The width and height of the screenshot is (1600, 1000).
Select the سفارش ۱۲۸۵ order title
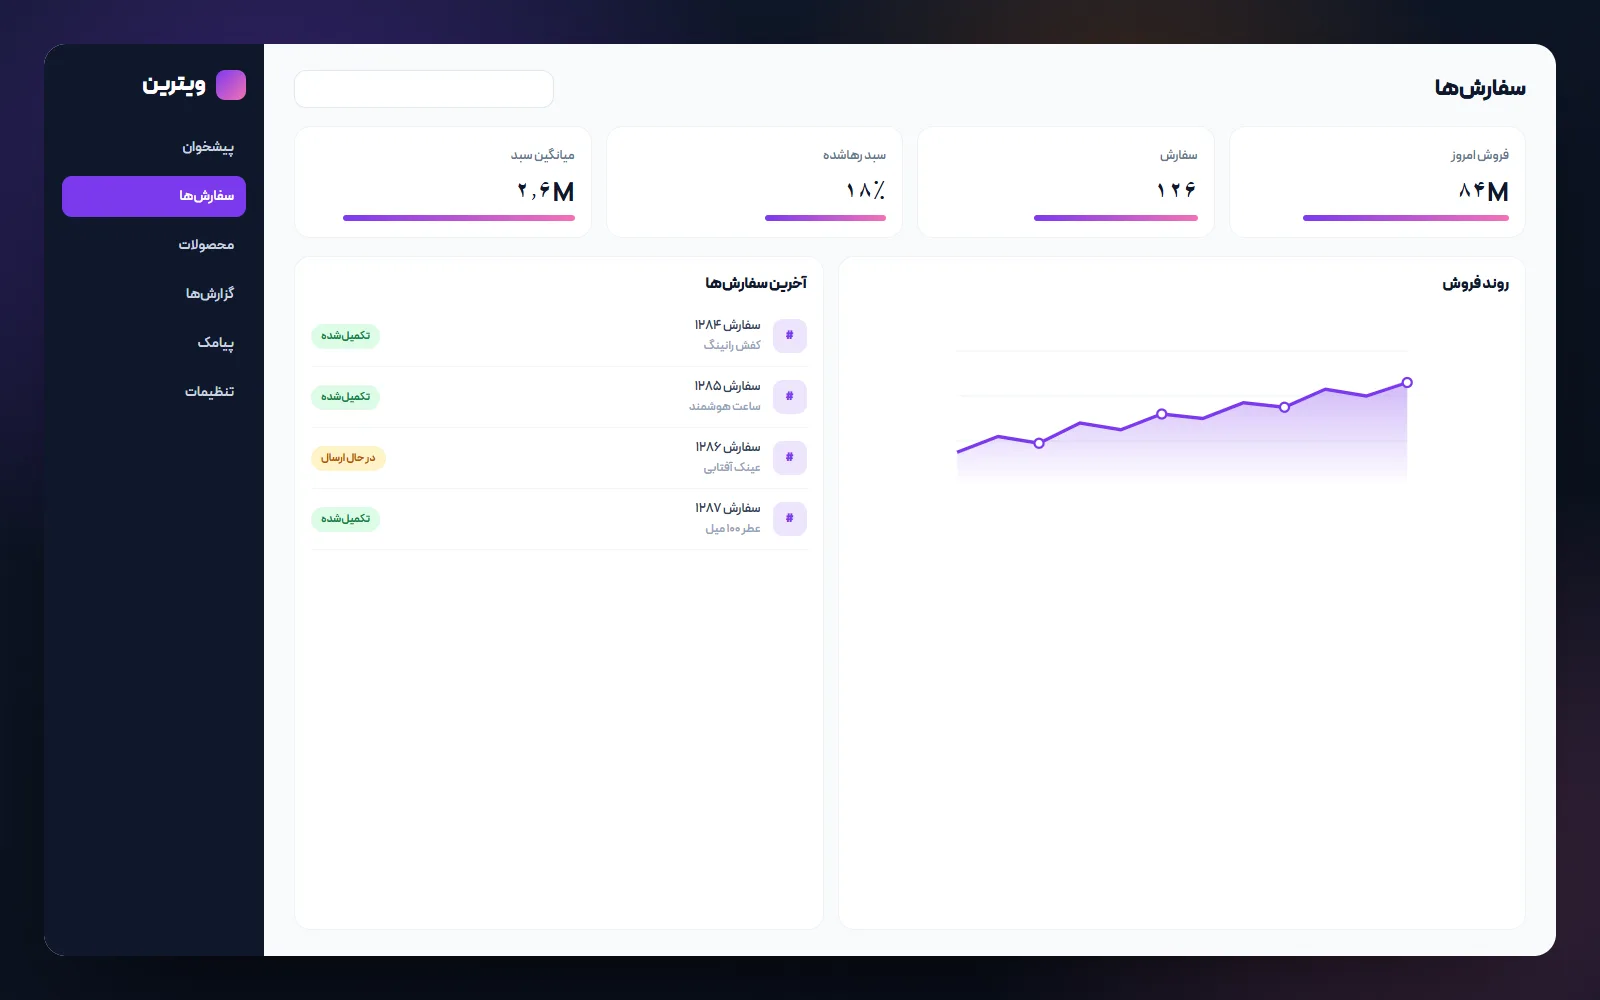[x=728, y=386]
